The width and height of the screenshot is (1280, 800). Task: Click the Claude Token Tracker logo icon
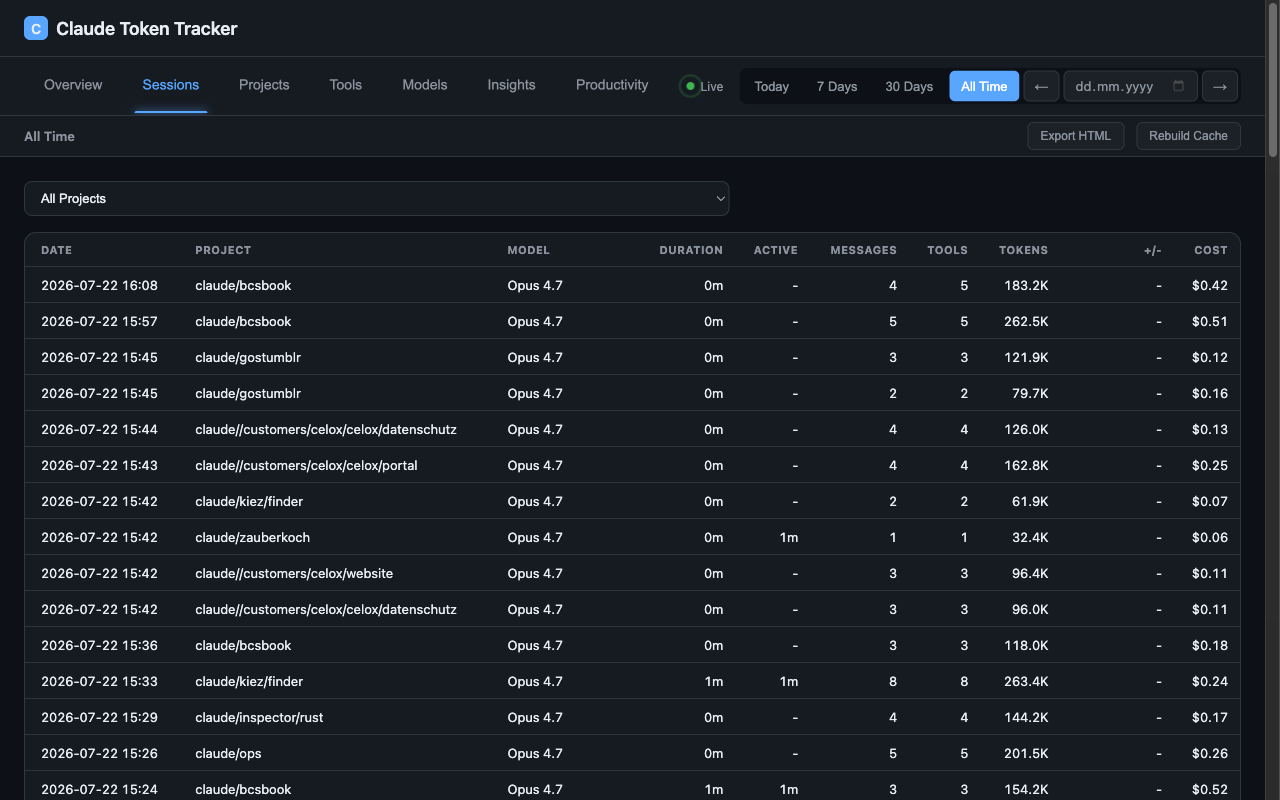coord(36,28)
